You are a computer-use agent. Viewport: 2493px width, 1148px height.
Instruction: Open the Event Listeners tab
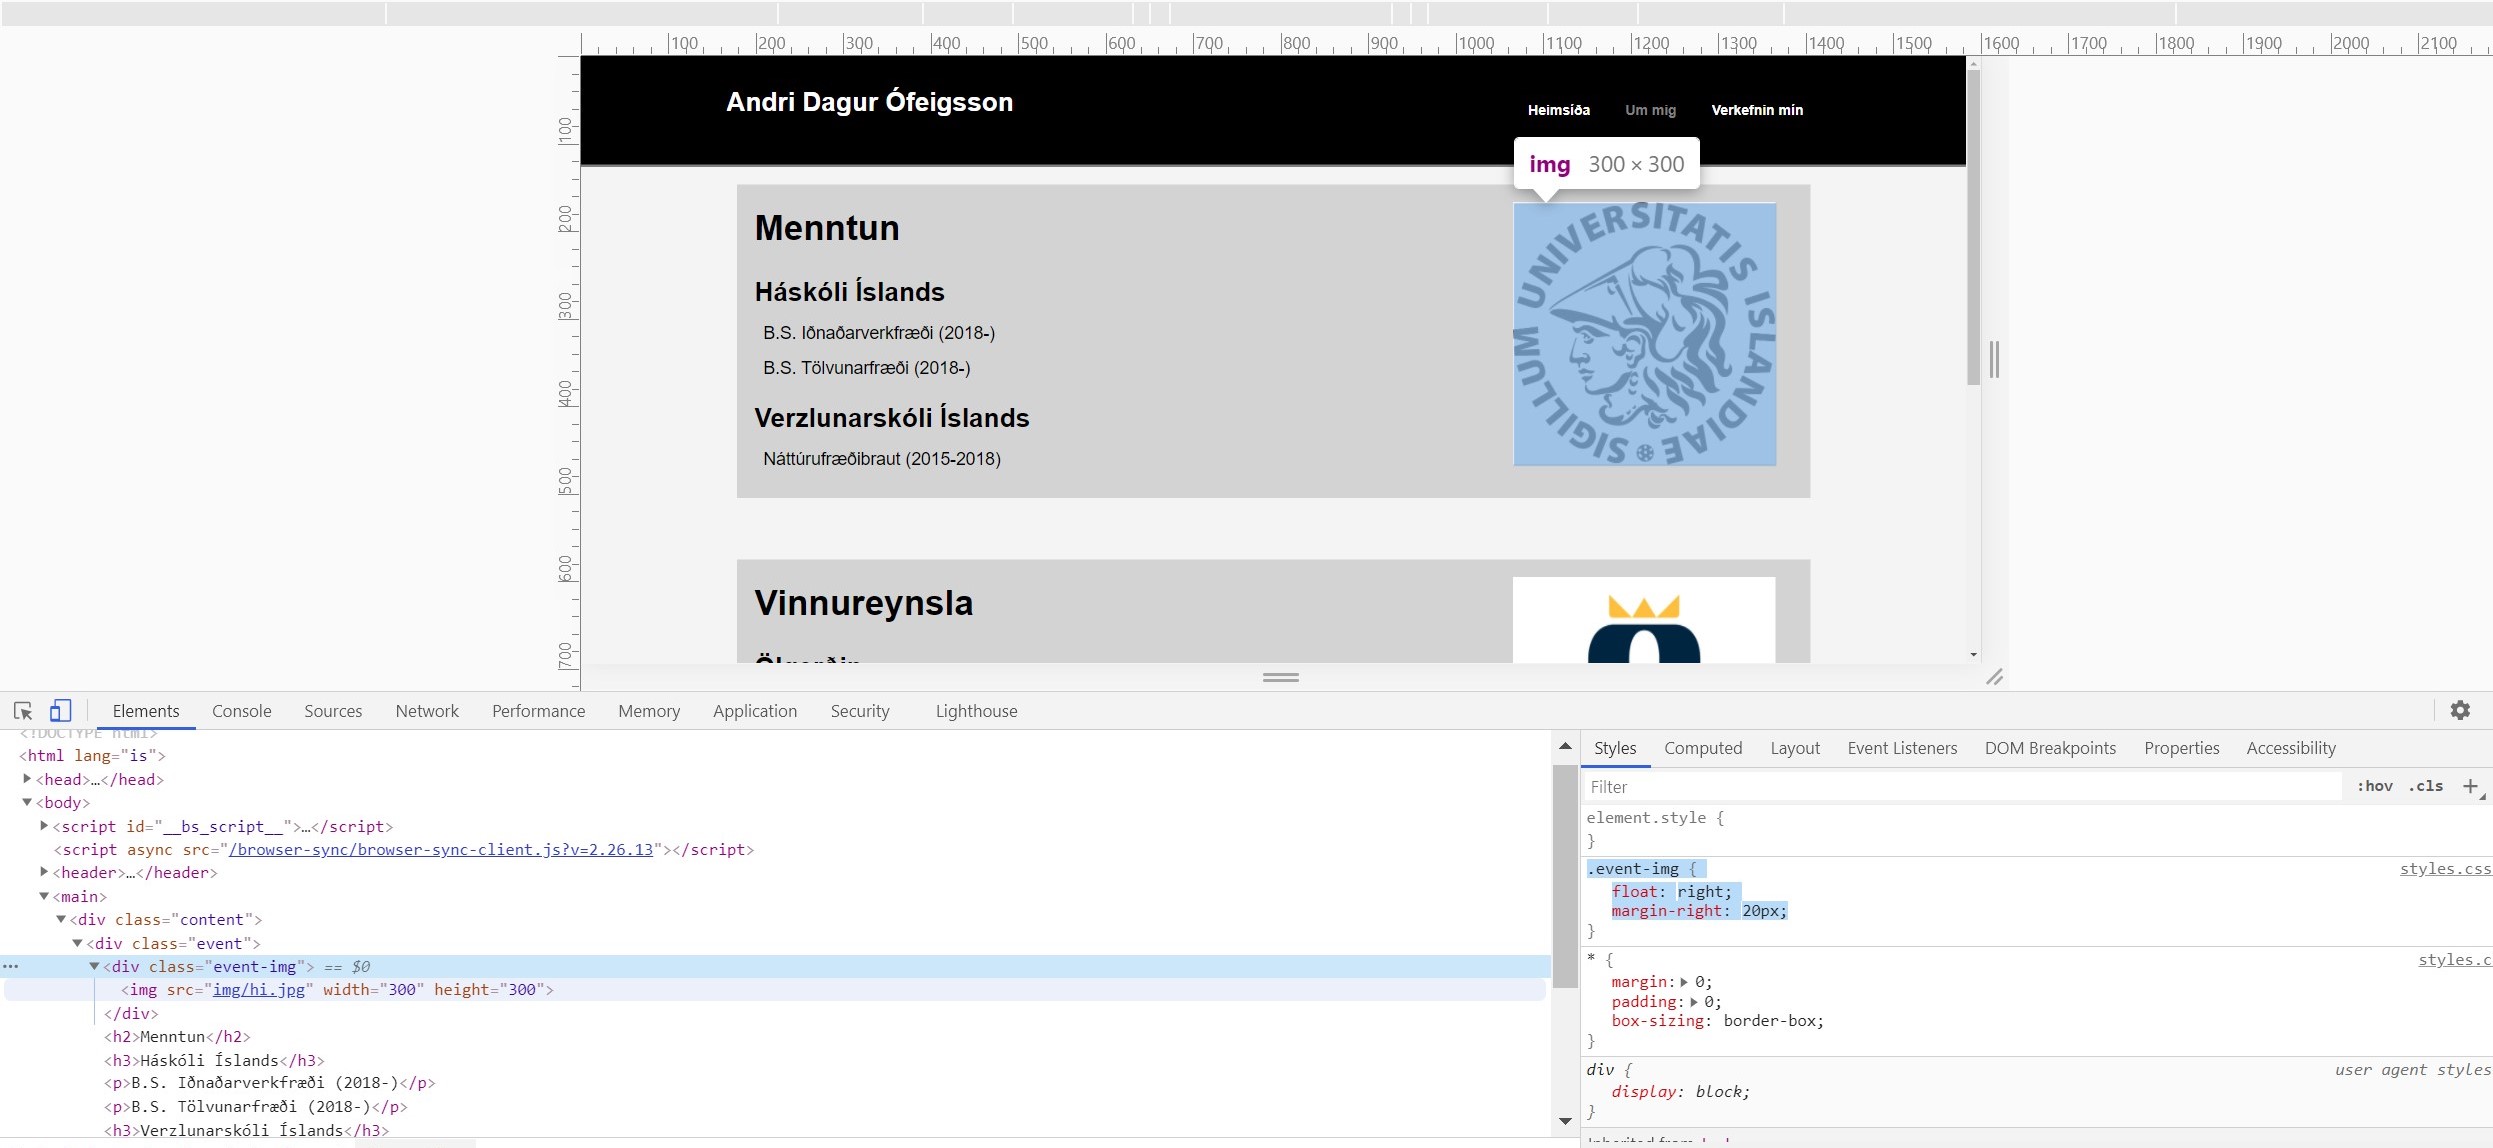tap(1902, 748)
